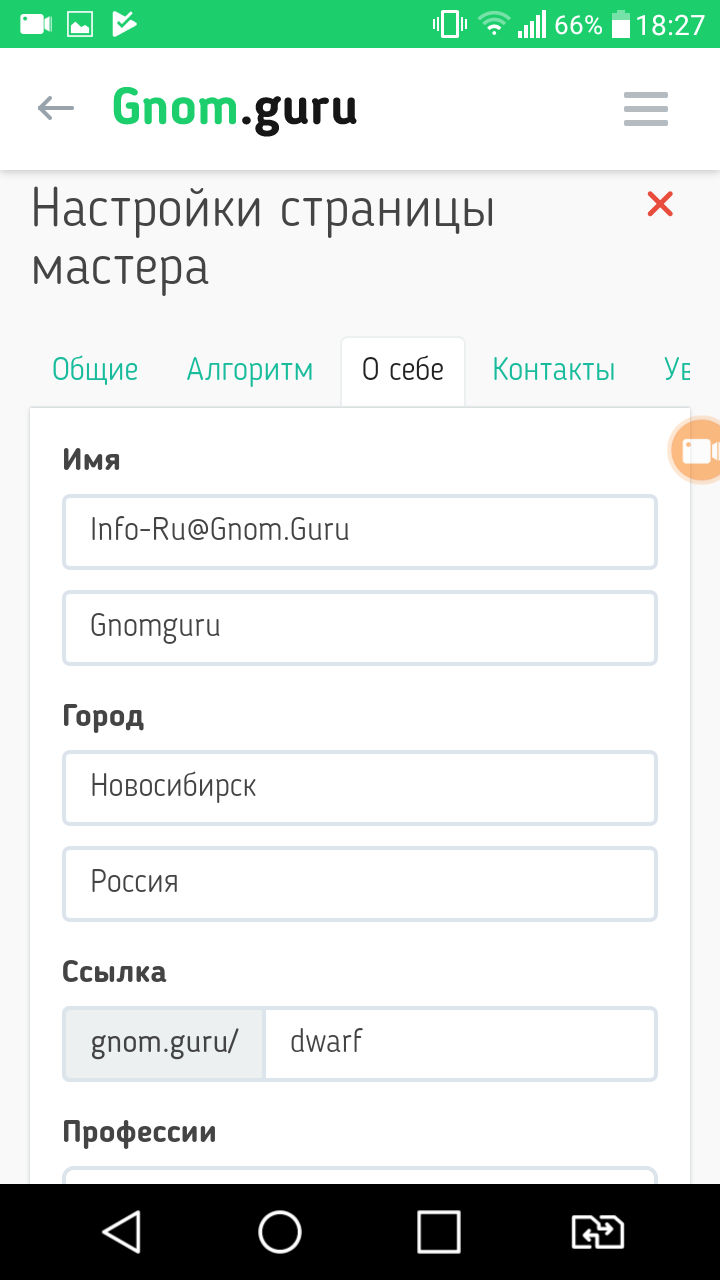
Task: Open the Алгоритм tab
Action: coord(250,370)
